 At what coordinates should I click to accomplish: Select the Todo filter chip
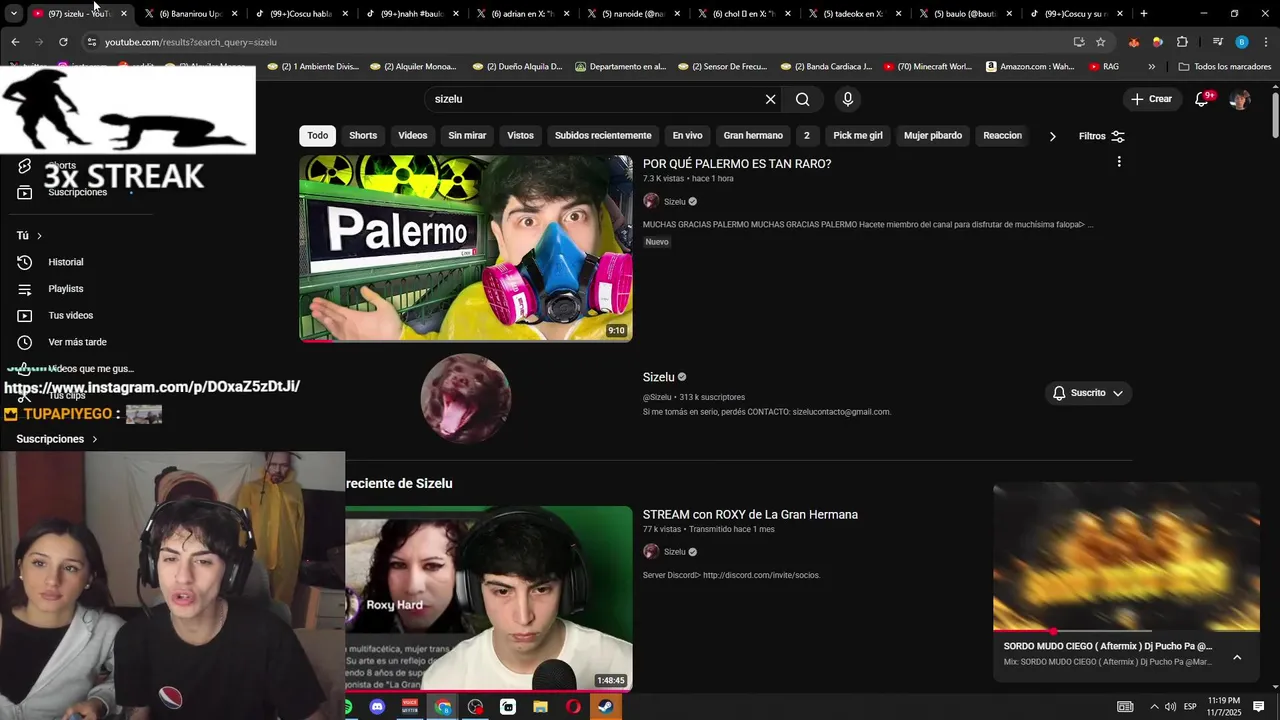tap(317, 136)
